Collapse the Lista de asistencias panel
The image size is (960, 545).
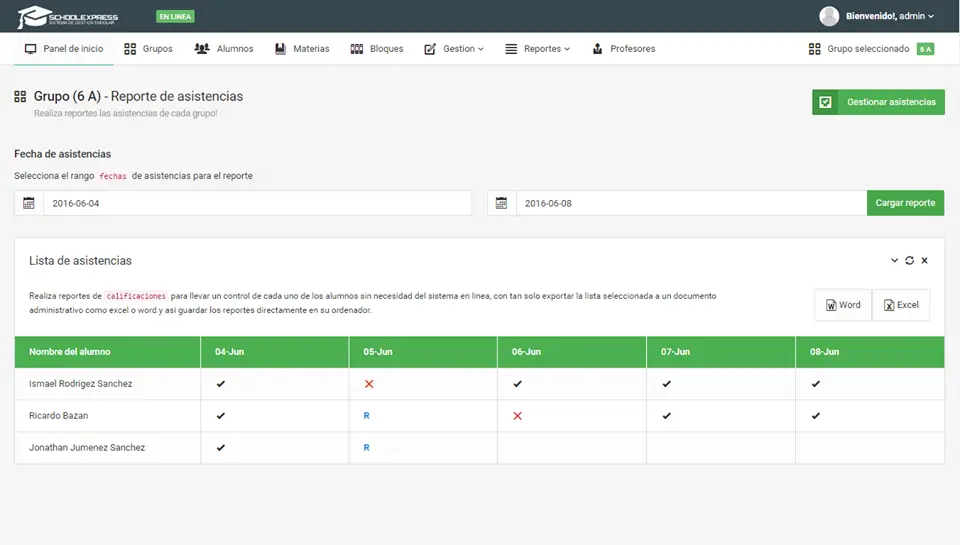tap(894, 260)
